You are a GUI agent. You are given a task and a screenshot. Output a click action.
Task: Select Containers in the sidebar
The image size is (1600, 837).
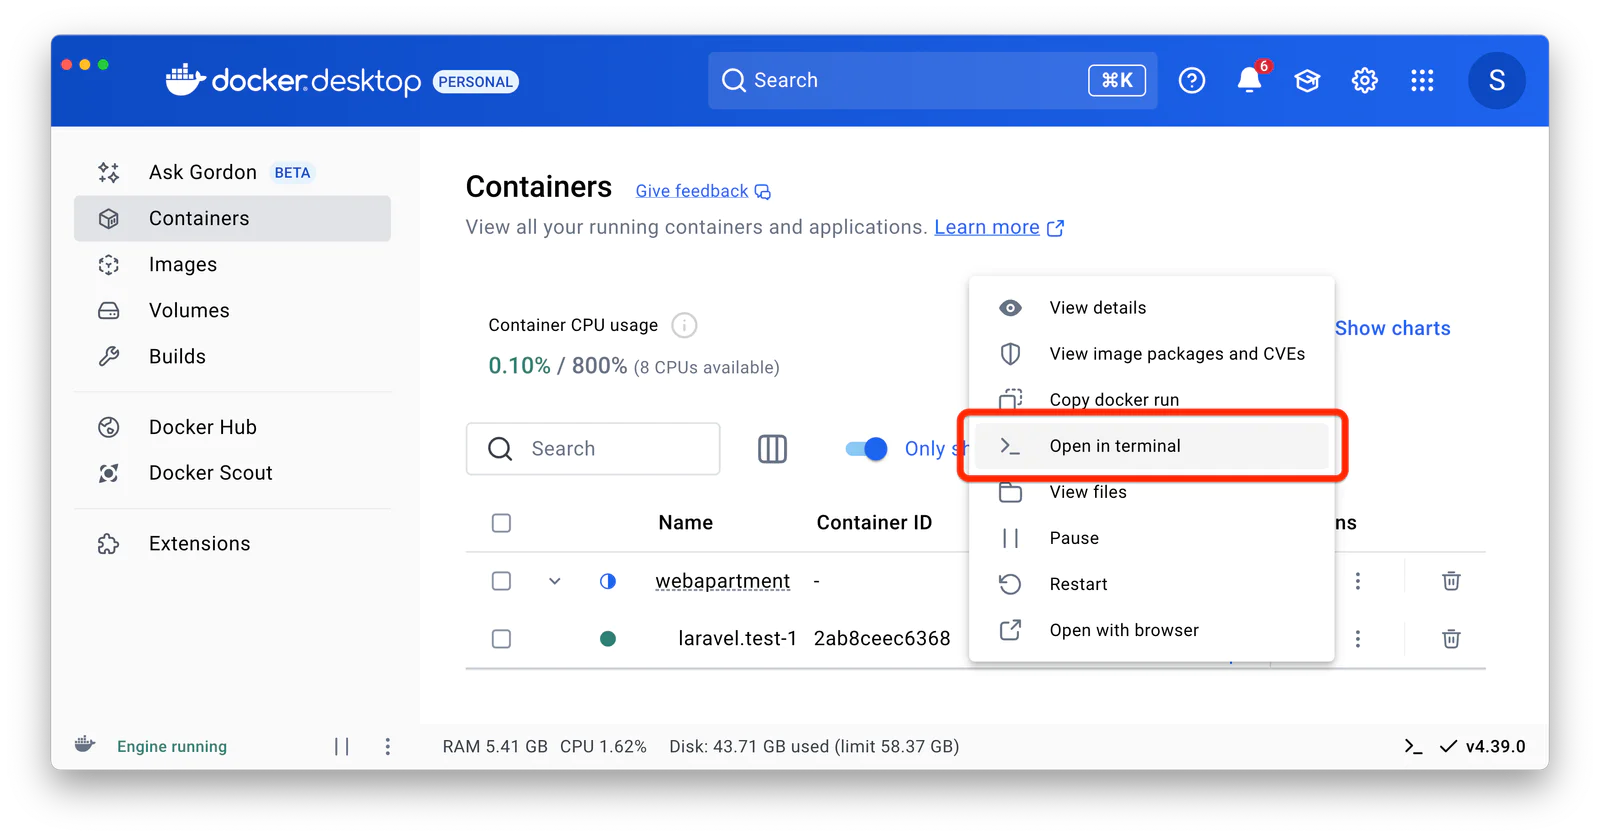(x=232, y=218)
